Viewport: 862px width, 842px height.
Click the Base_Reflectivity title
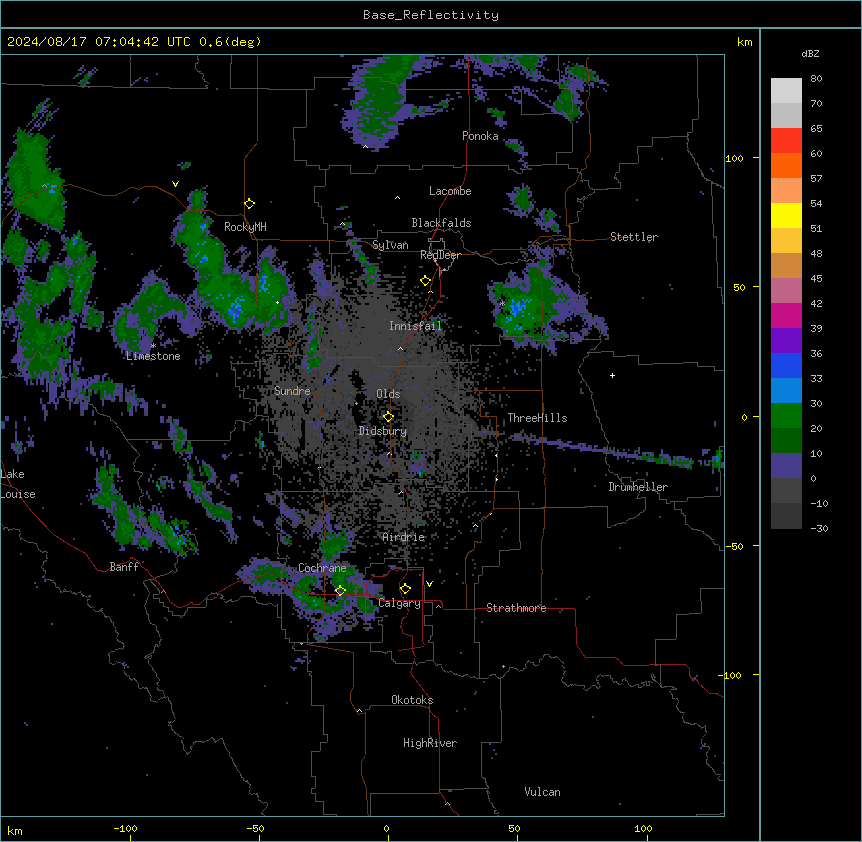[431, 15]
